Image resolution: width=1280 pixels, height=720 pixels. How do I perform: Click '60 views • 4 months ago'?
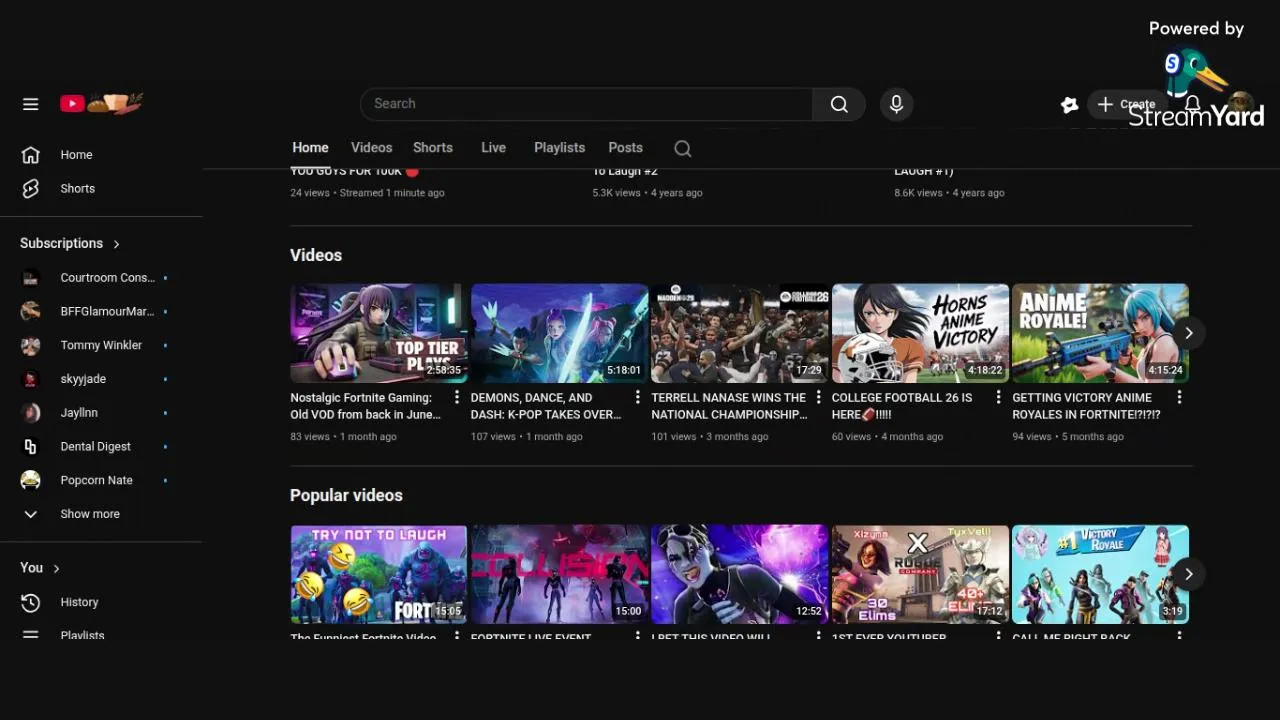click(x=887, y=437)
